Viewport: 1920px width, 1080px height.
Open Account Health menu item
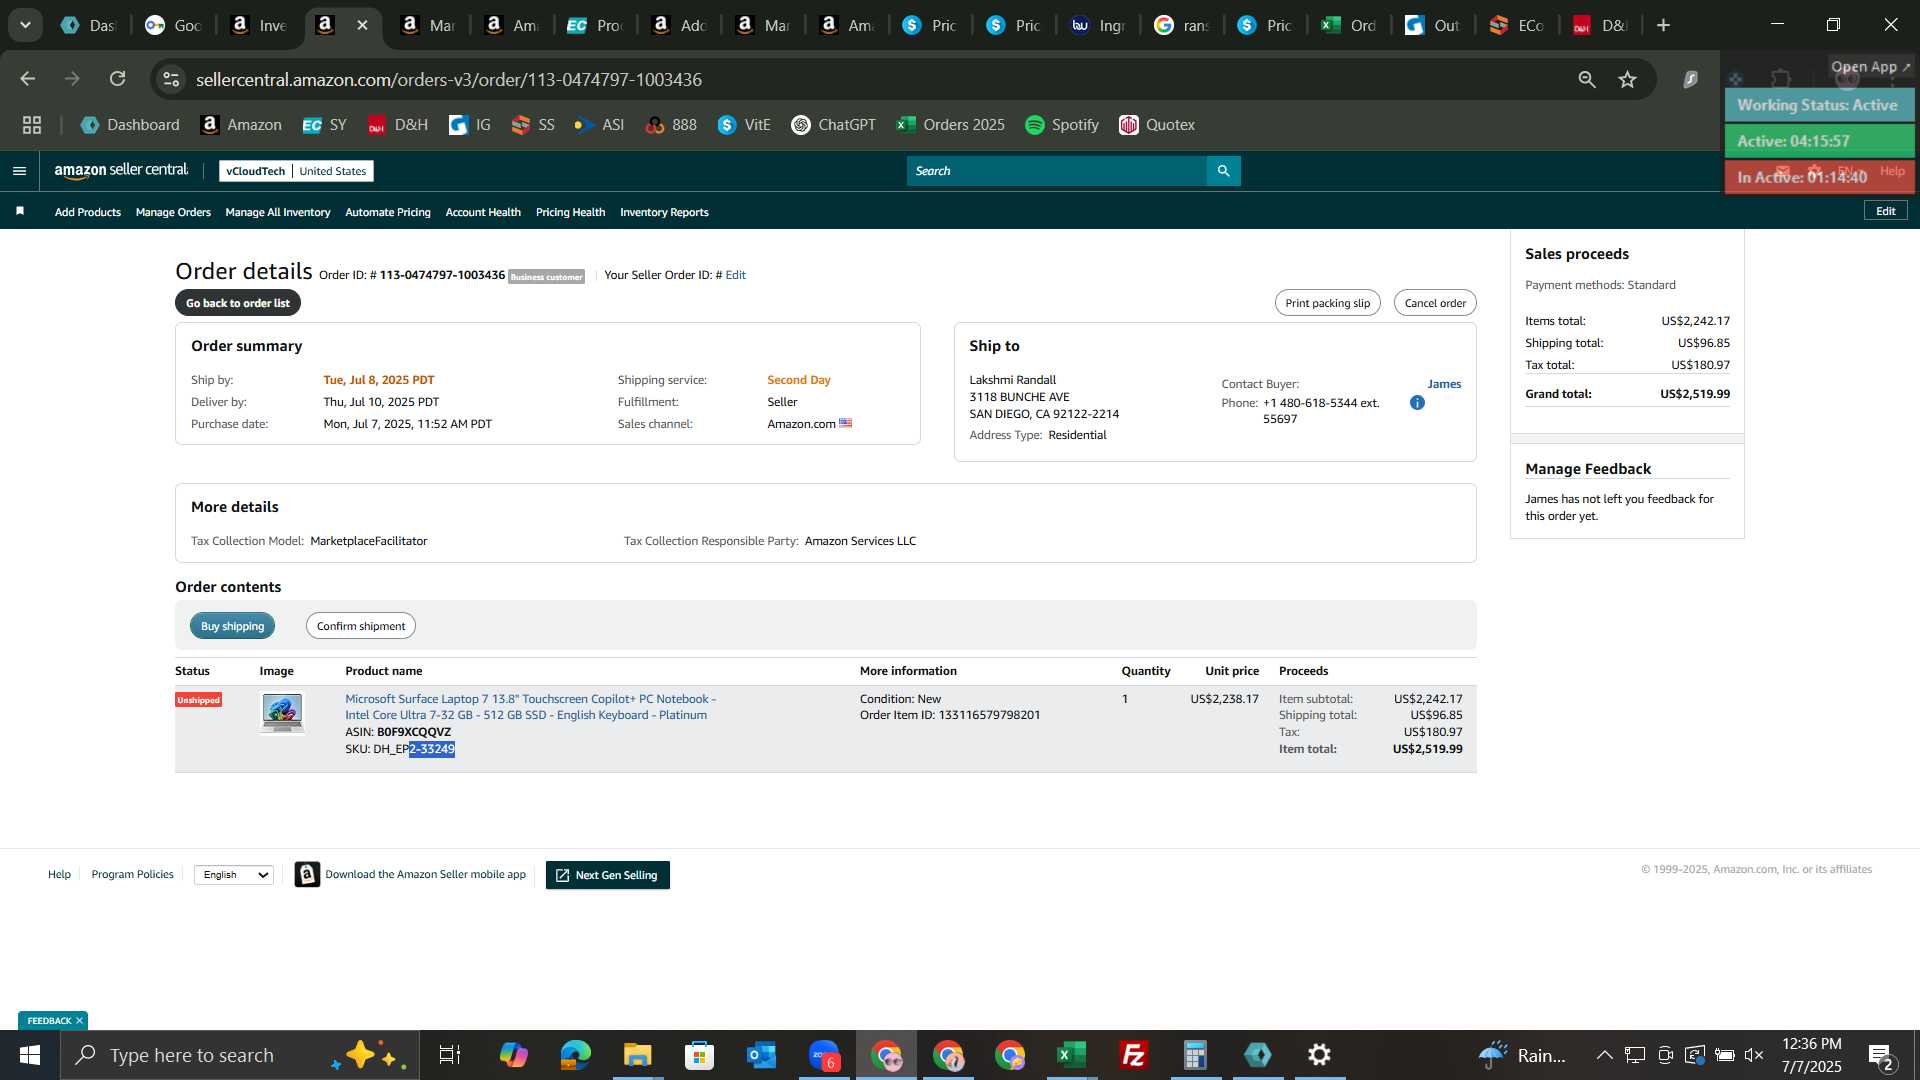[483, 212]
